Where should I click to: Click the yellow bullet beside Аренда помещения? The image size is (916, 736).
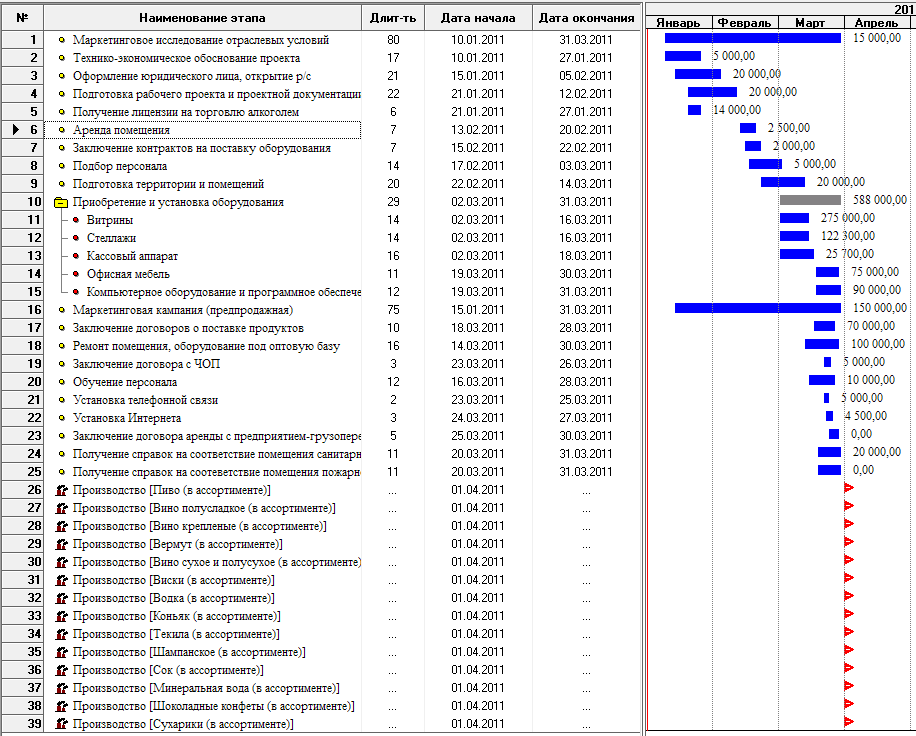[62, 130]
